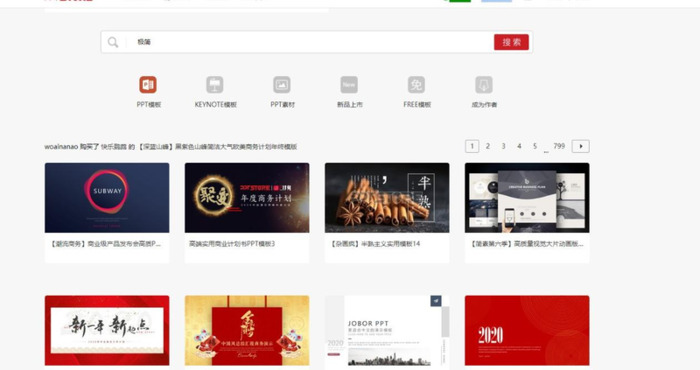Open the cinnamon 半熟 template thumbnail

tap(387, 198)
